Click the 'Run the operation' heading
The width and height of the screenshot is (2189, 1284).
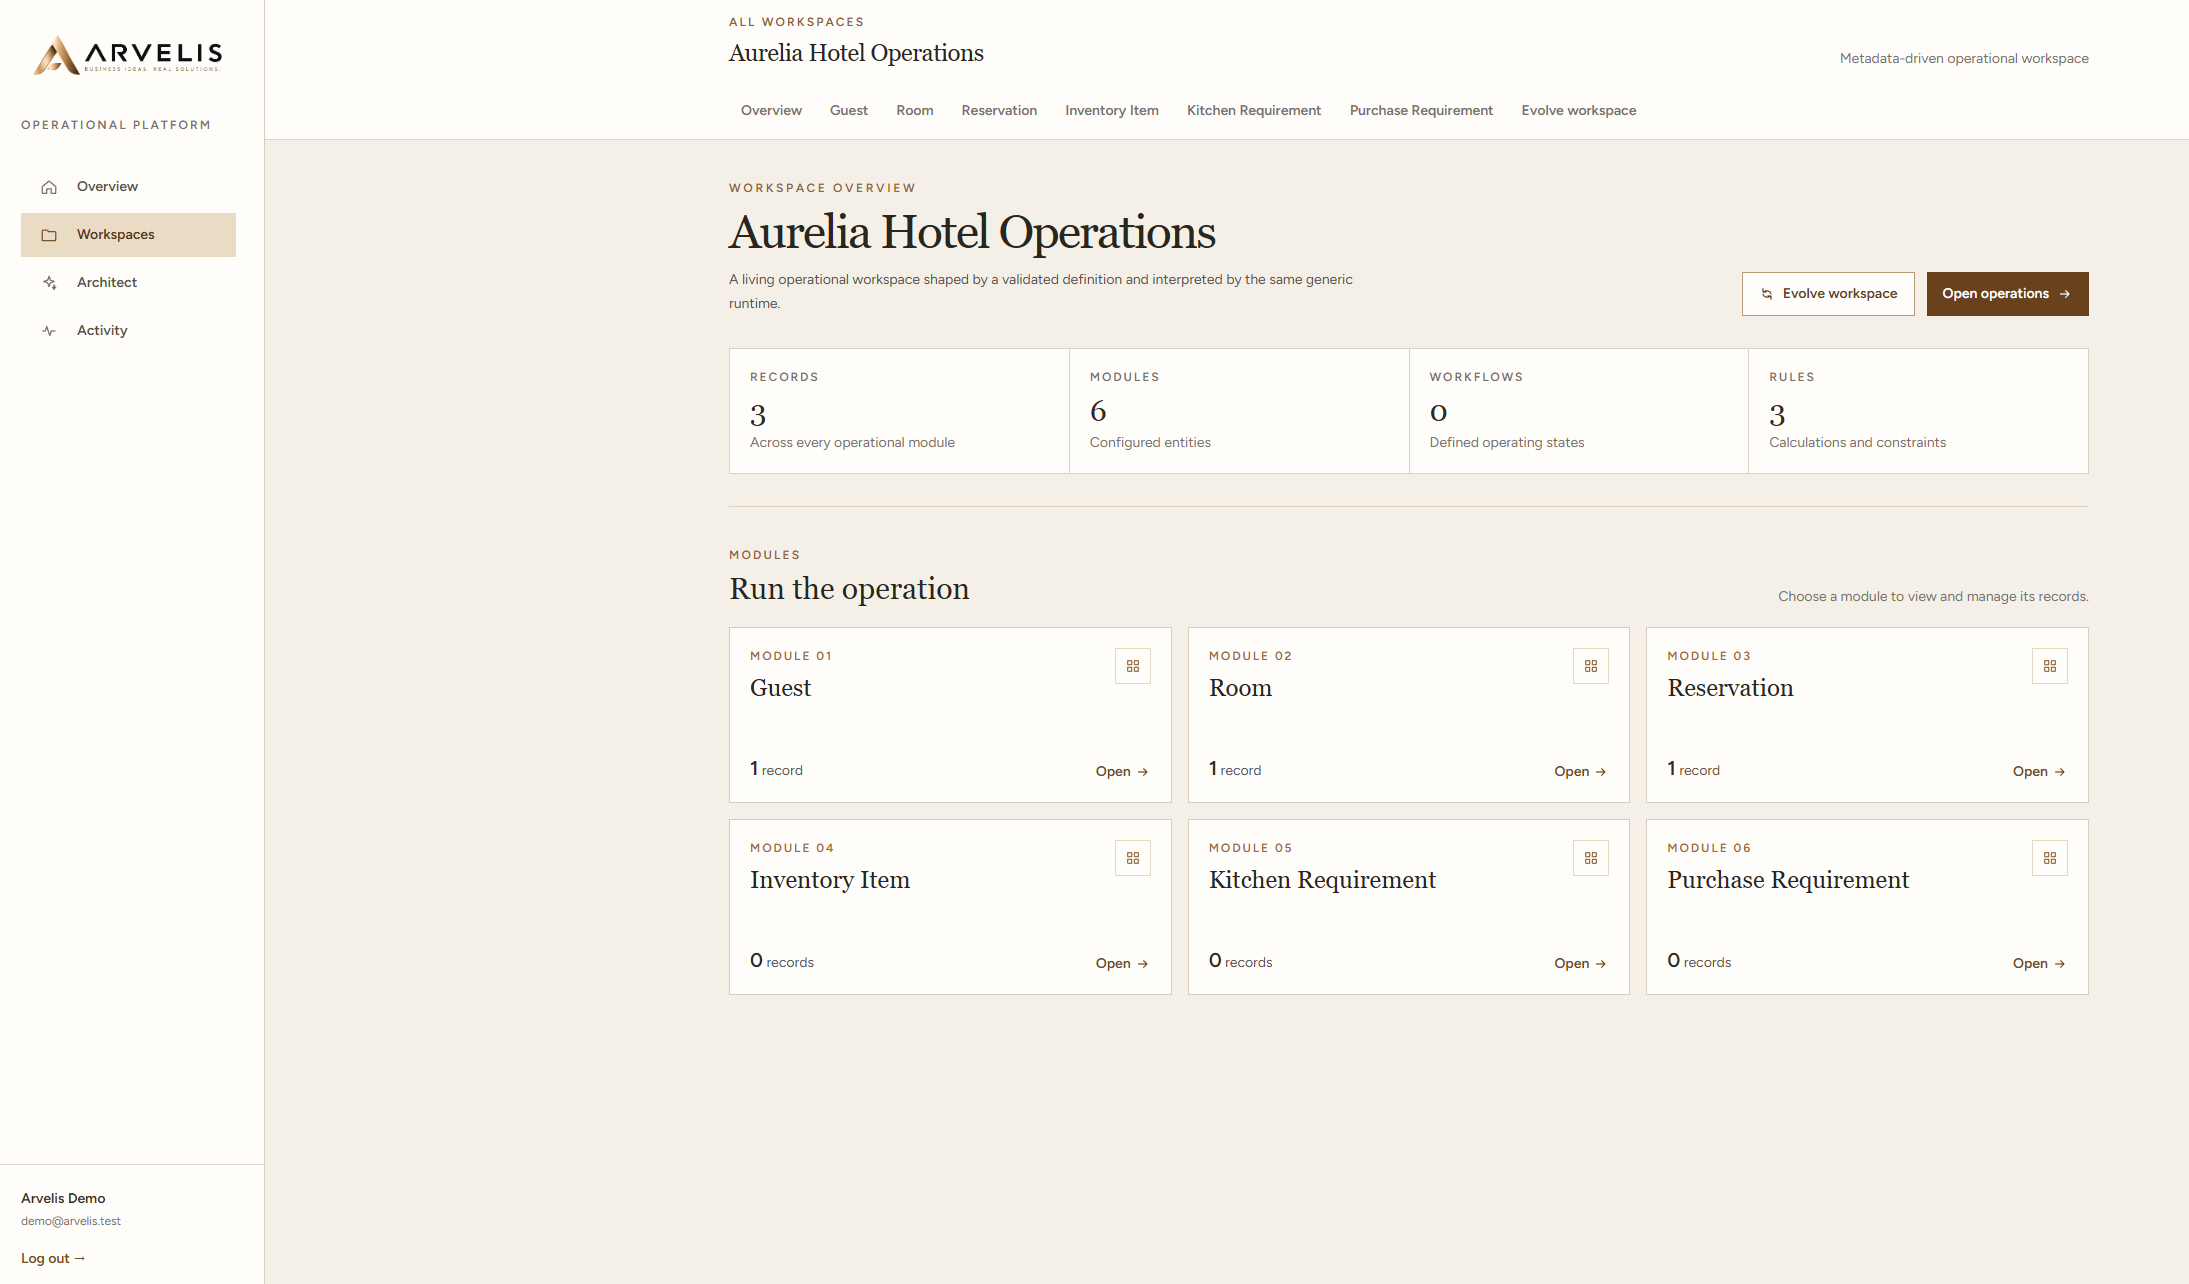849,589
